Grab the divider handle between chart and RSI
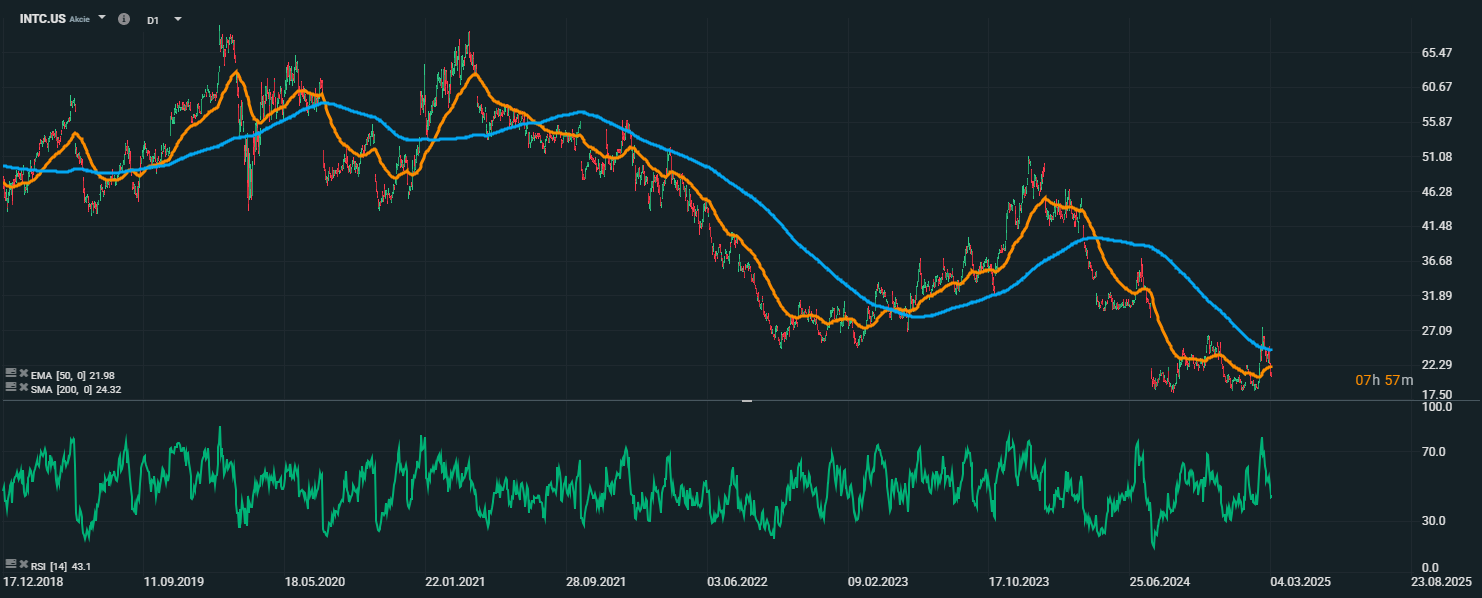1482x598 pixels. tap(746, 401)
